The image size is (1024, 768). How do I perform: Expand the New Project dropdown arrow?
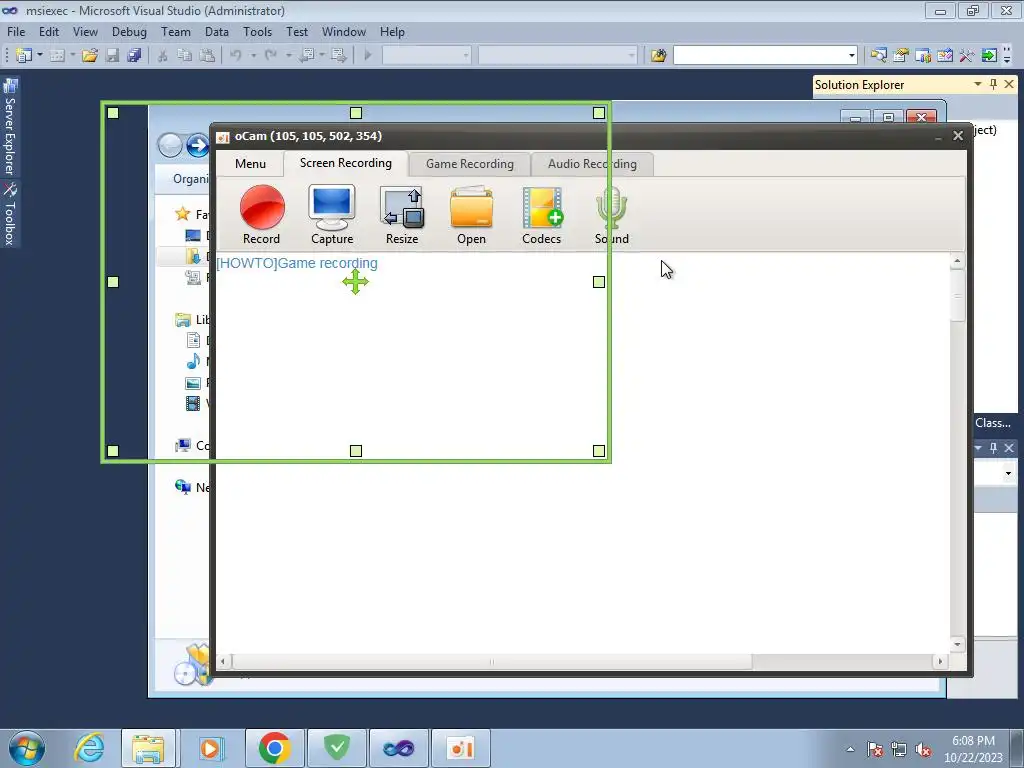(x=40, y=56)
